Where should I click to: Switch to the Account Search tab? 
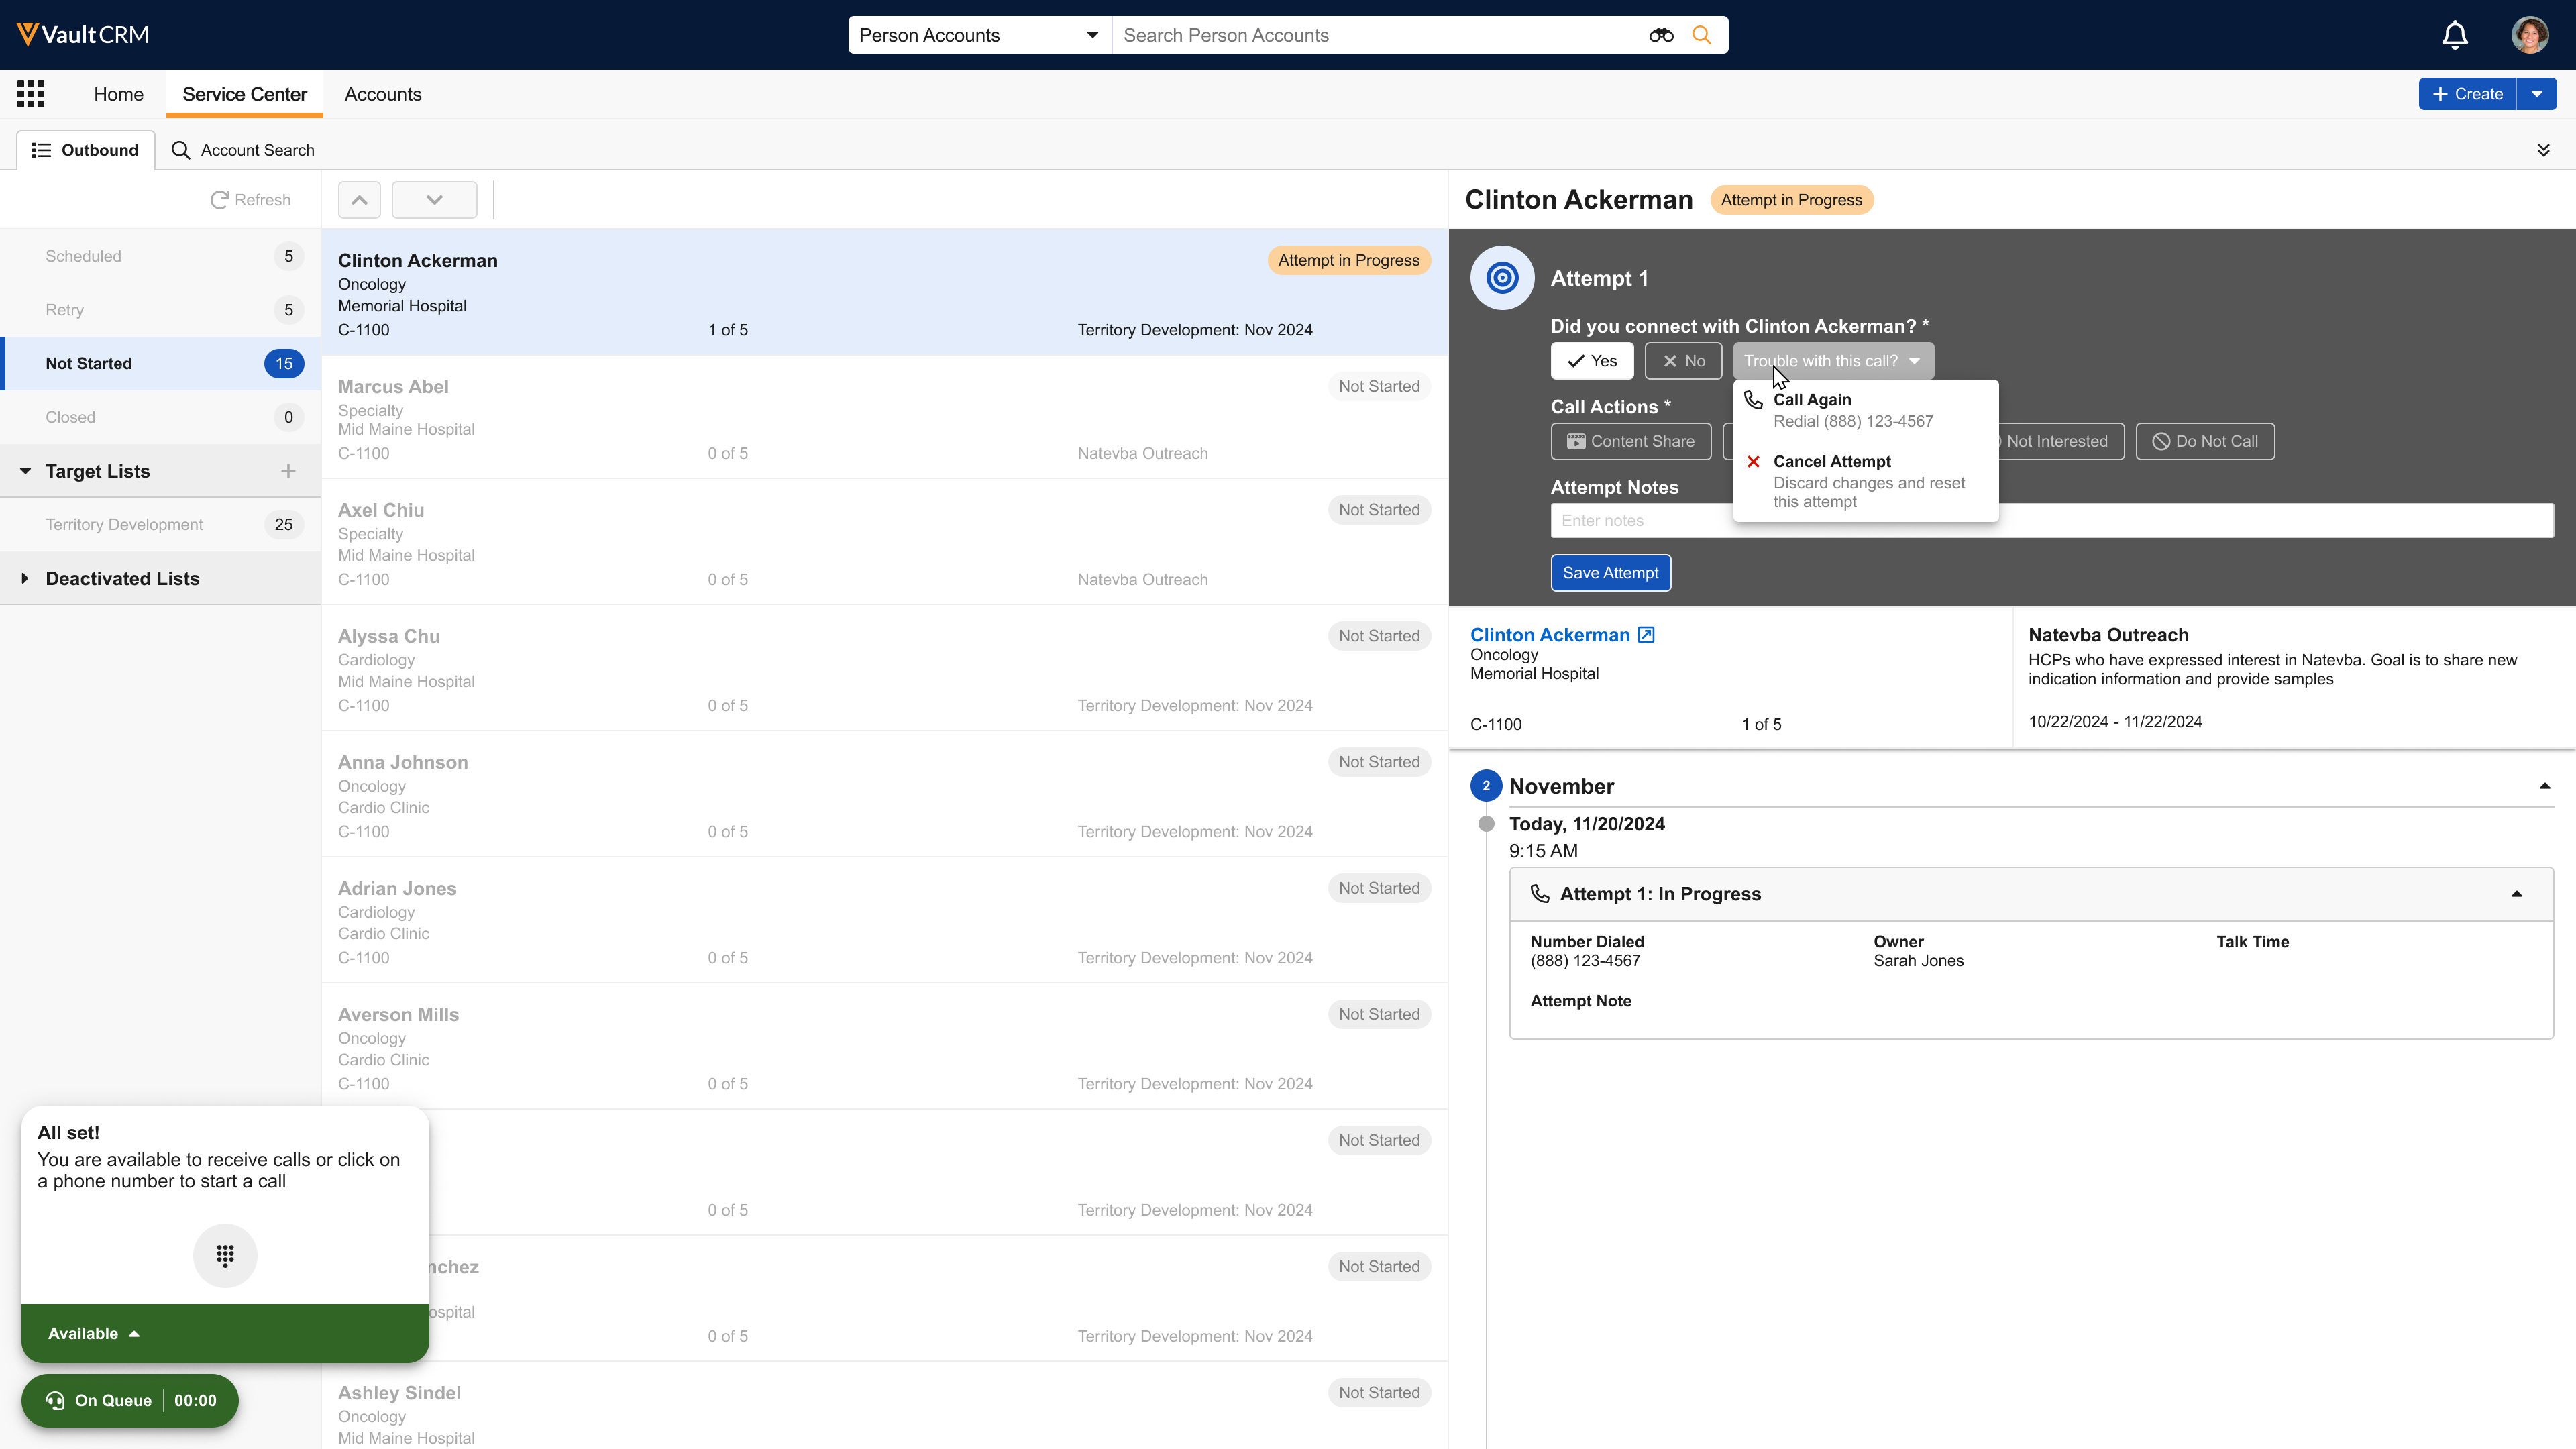243,150
